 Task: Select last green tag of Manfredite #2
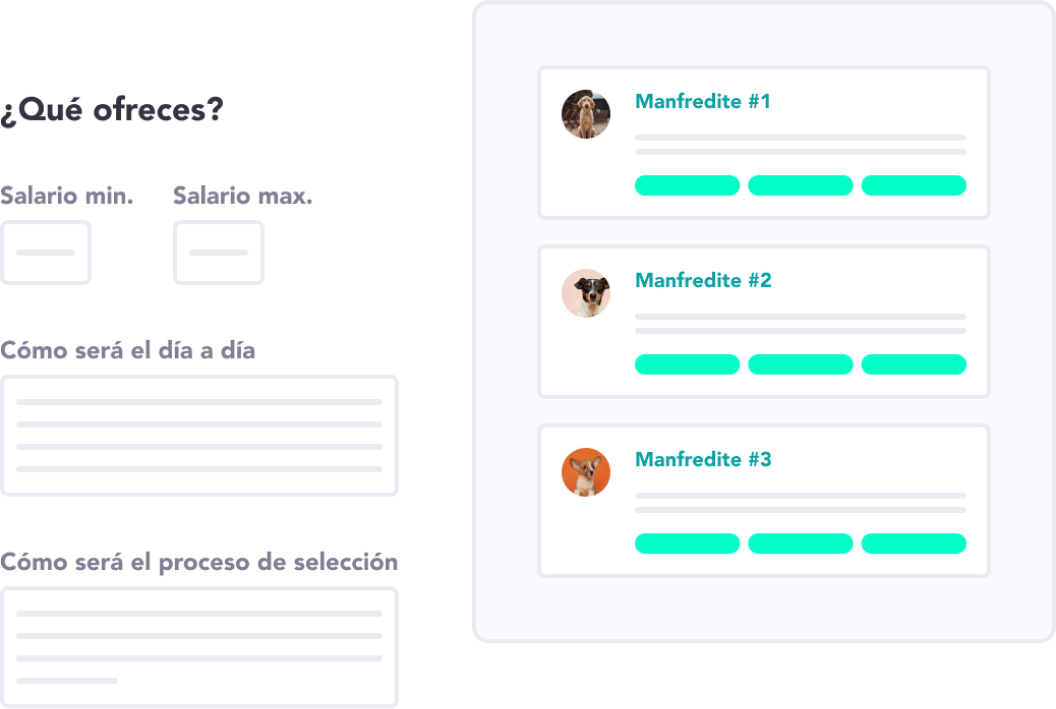[913, 364]
